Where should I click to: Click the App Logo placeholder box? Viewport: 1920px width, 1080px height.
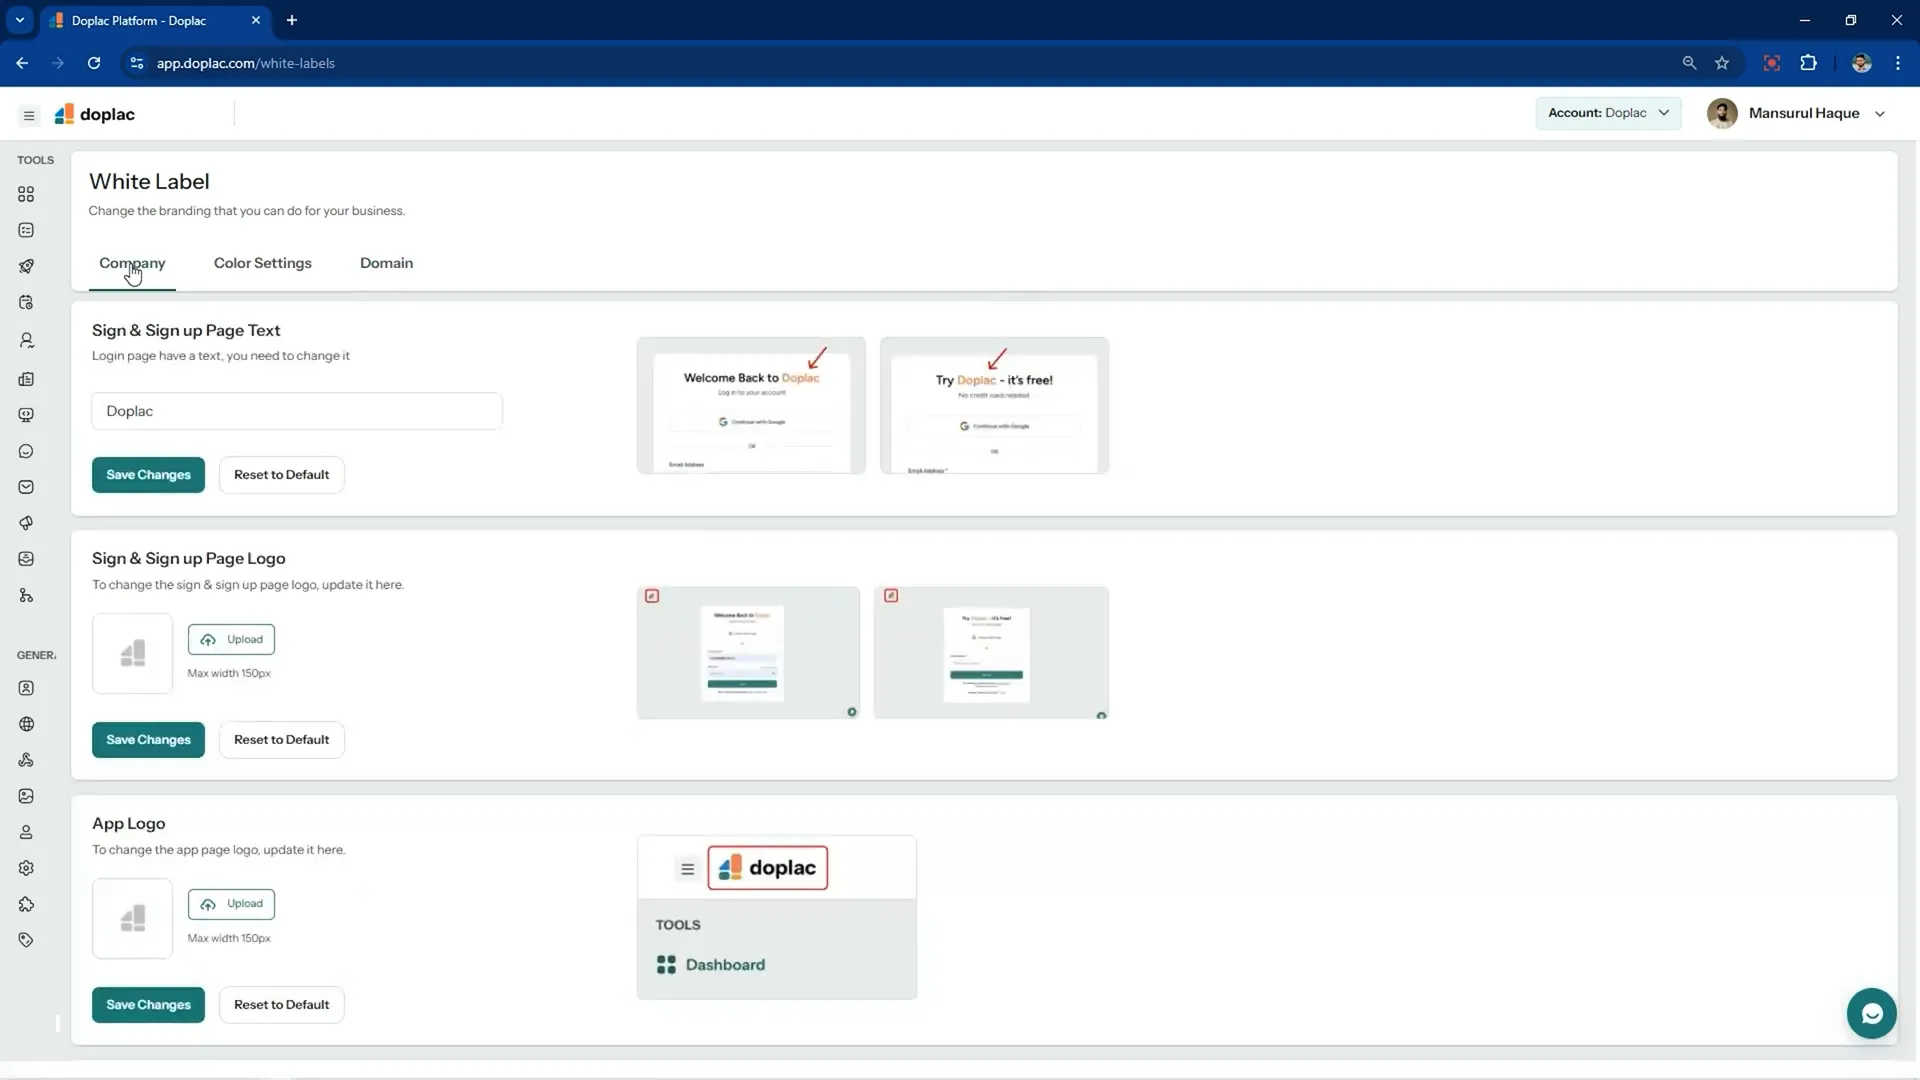[132, 919]
